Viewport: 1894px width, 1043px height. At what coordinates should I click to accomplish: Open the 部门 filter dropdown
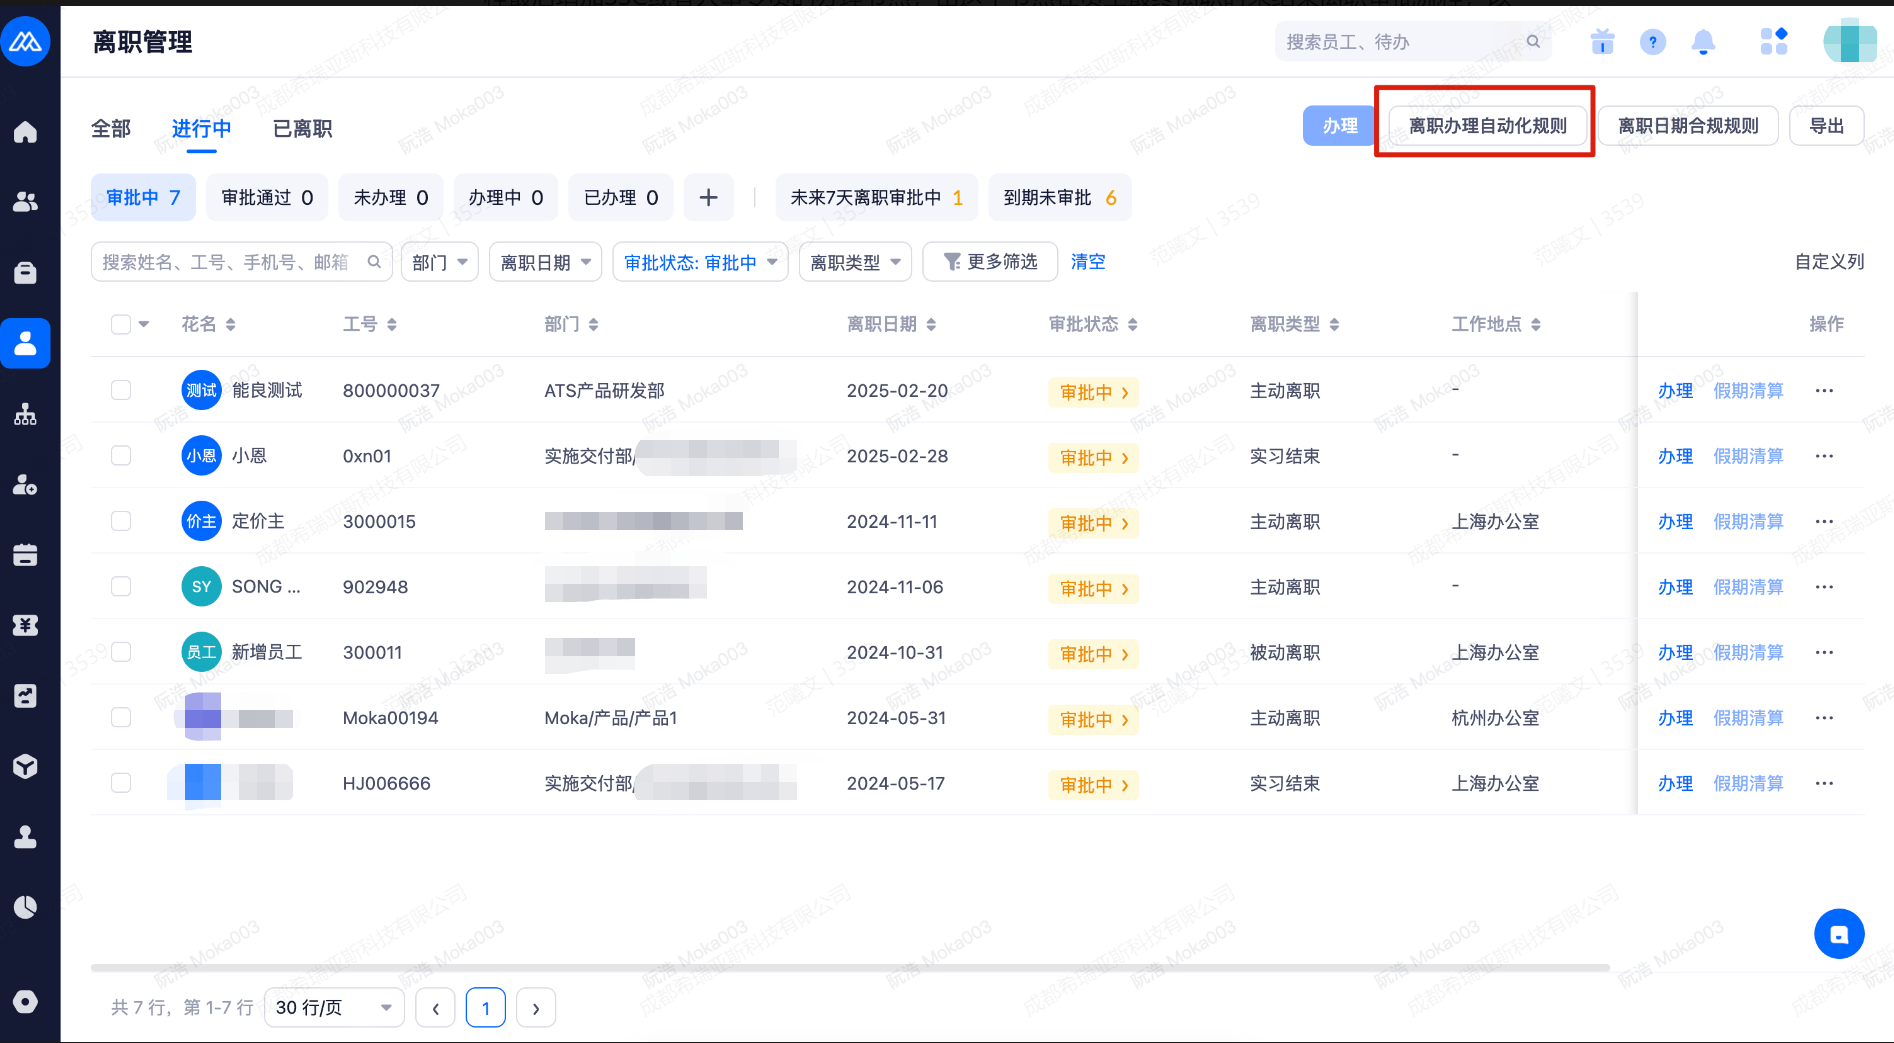(x=440, y=262)
